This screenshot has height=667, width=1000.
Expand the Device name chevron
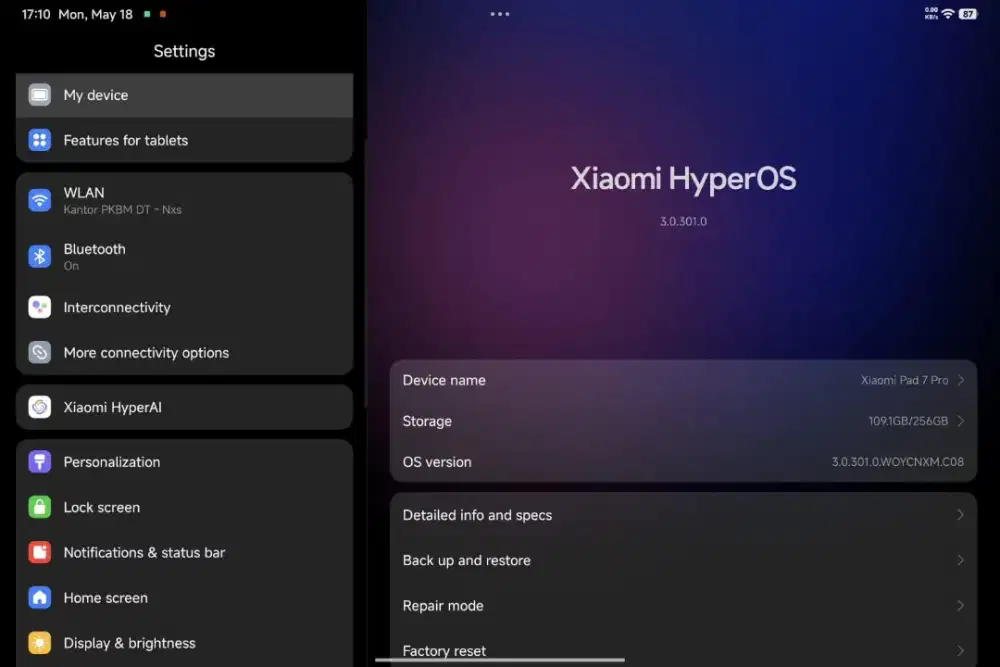pyautogui.click(x=960, y=380)
